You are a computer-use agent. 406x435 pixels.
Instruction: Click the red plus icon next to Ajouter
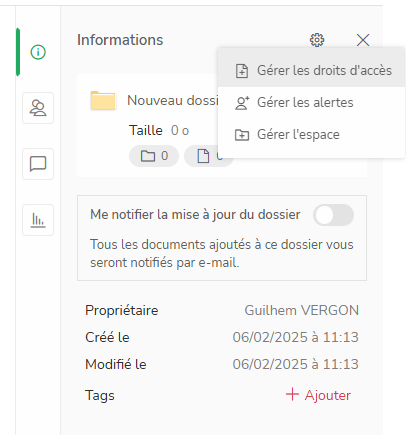pyautogui.click(x=292, y=394)
